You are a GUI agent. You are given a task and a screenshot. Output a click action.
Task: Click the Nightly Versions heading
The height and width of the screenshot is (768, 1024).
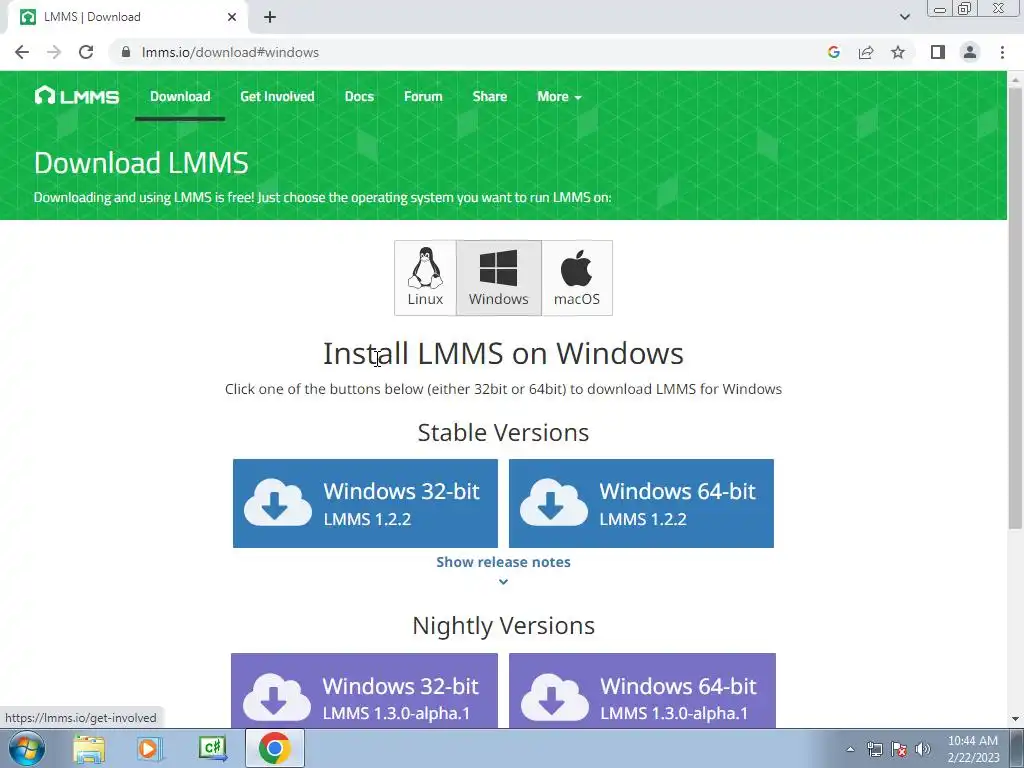(x=503, y=626)
